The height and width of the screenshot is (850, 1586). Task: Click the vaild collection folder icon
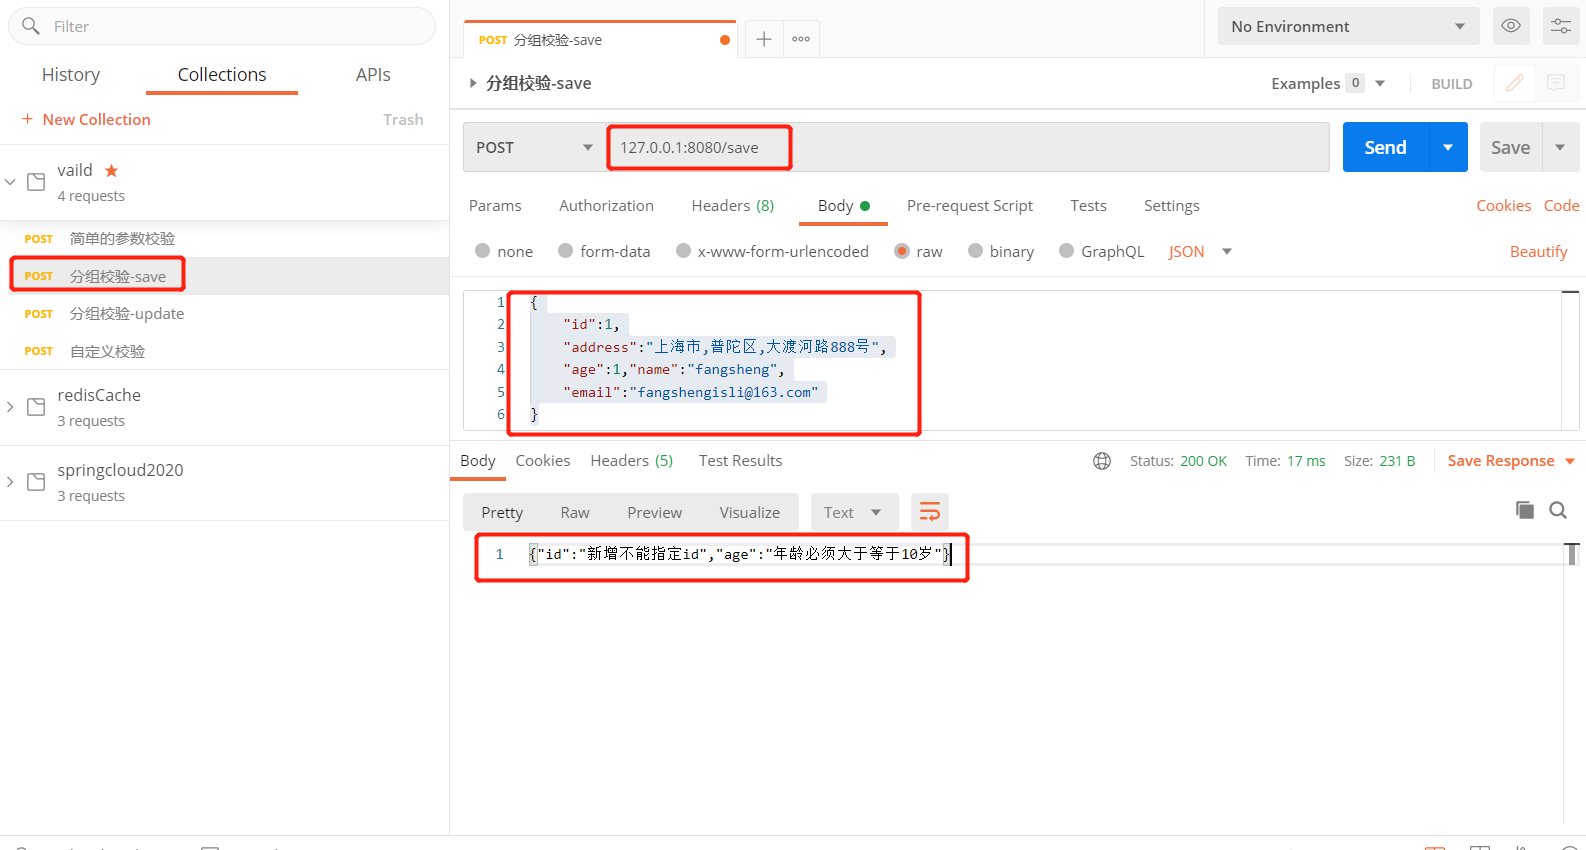coord(36,182)
